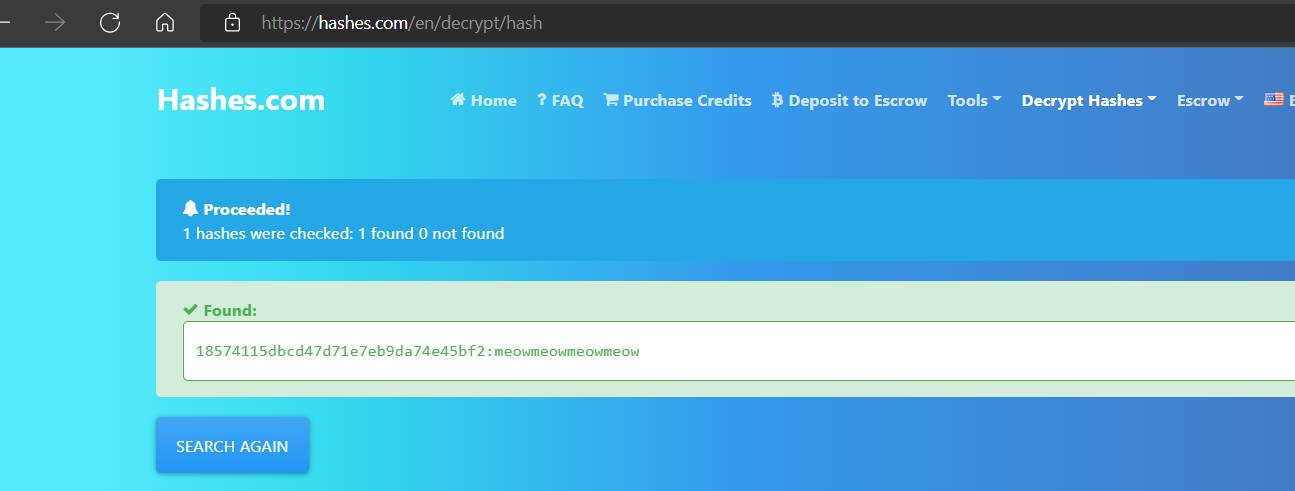Click the checkmark icon beside Found:

(191, 310)
